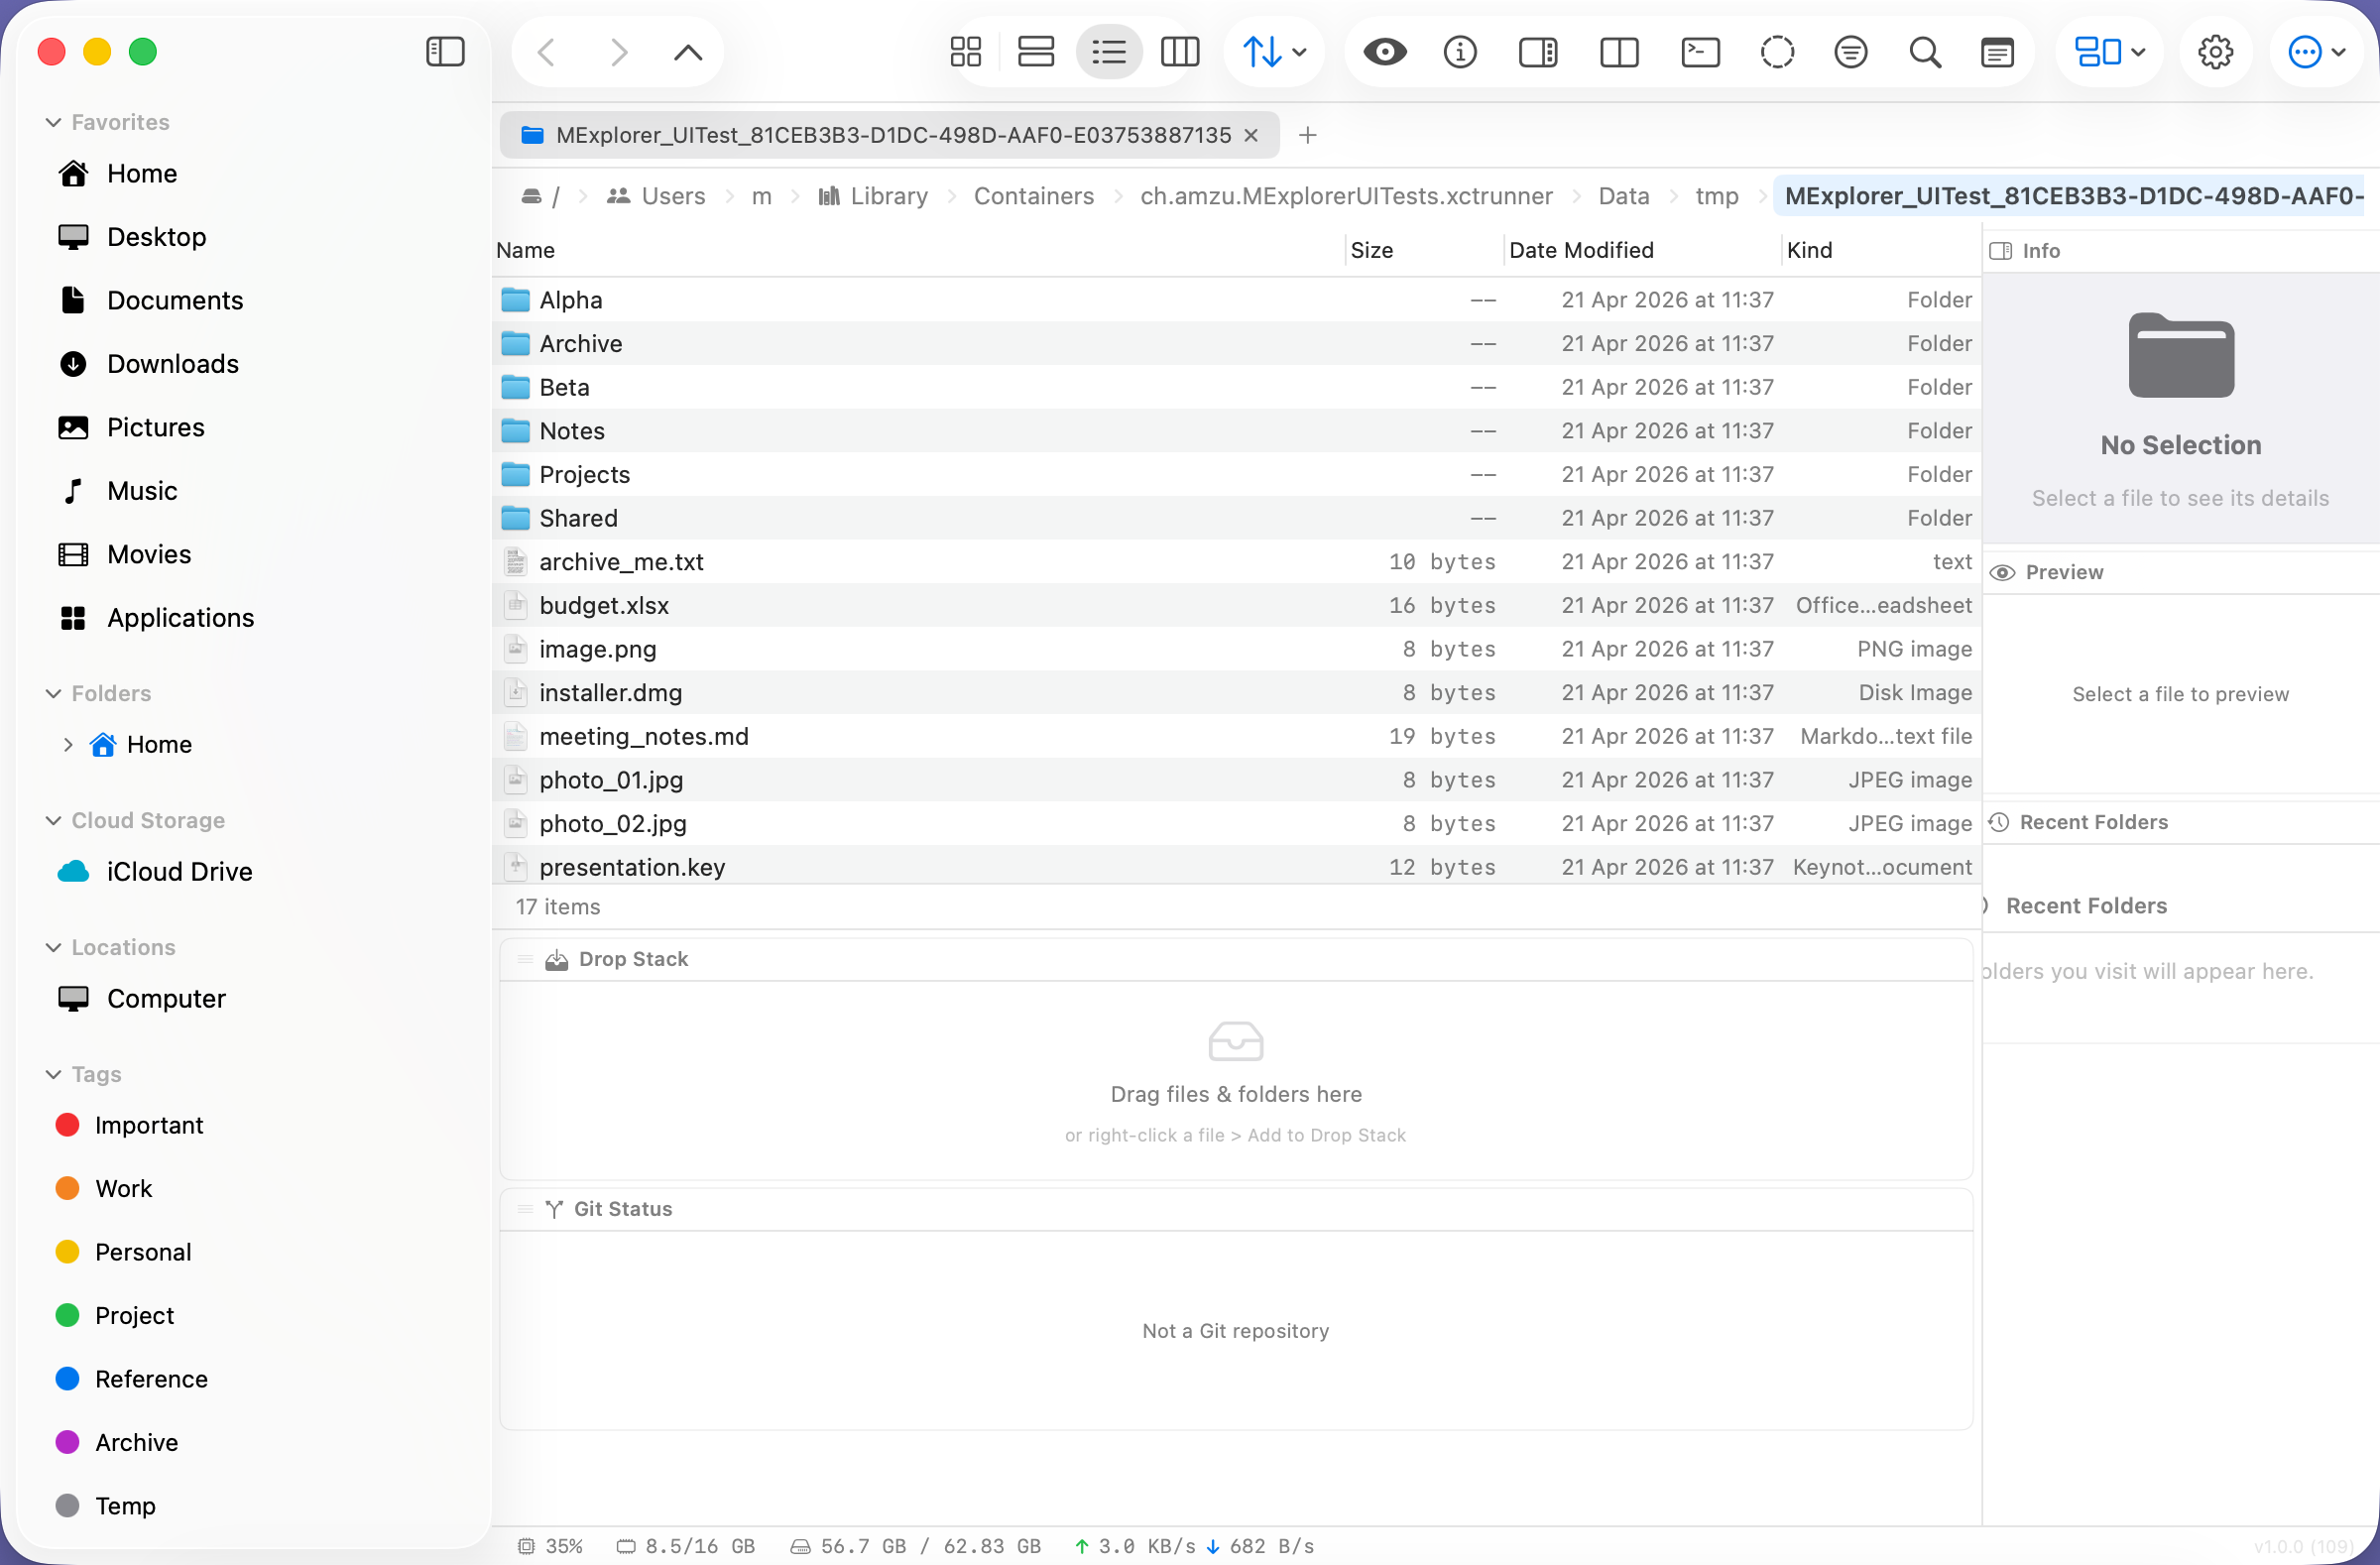The image size is (2380, 1565).
Task: Select the Projects folder
Action: tap(1237, 475)
